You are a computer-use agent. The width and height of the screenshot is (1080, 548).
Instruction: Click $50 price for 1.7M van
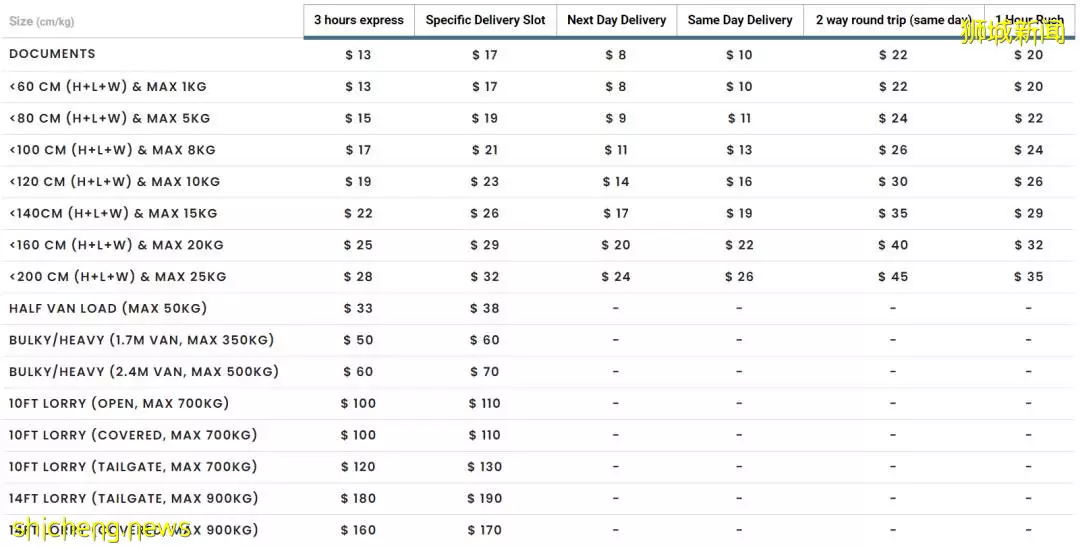(x=358, y=340)
